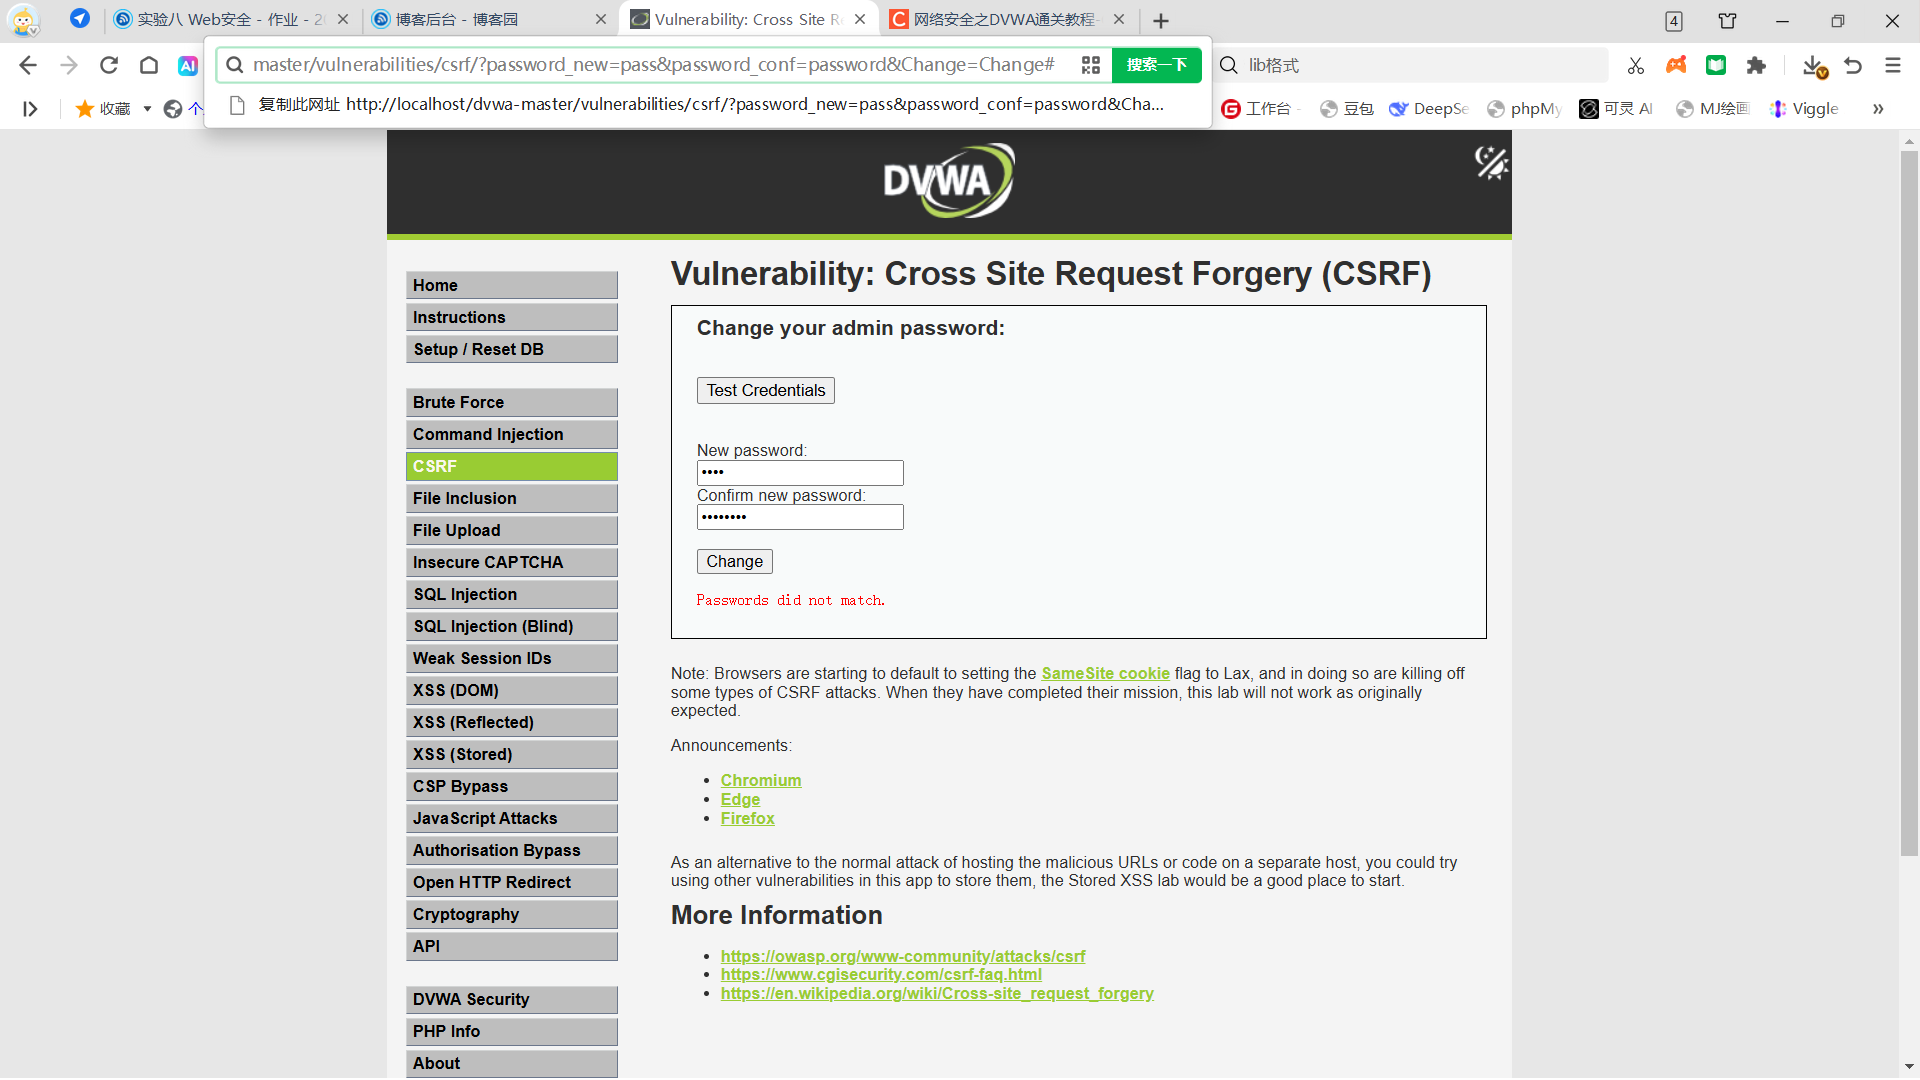Open the browser hamburger menu

tap(1892, 65)
